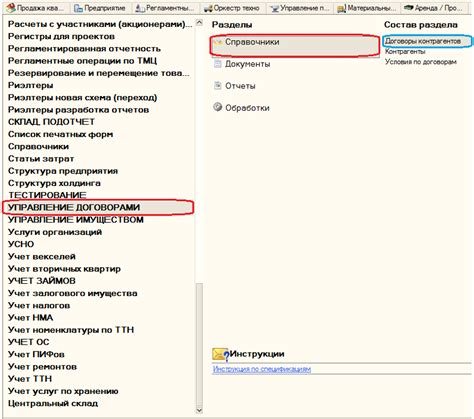Select Справочники in the left list
The height and width of the screenshot is (419, 474).
pyautogui.click(x=38, y=146)
